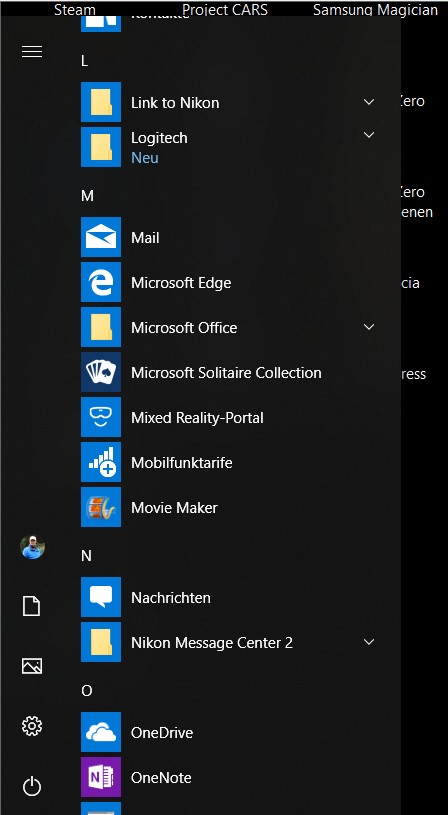Screen dimensions: 448x815
Task: Select the Microsoft Solitaire Collection label
Action: 226,373
